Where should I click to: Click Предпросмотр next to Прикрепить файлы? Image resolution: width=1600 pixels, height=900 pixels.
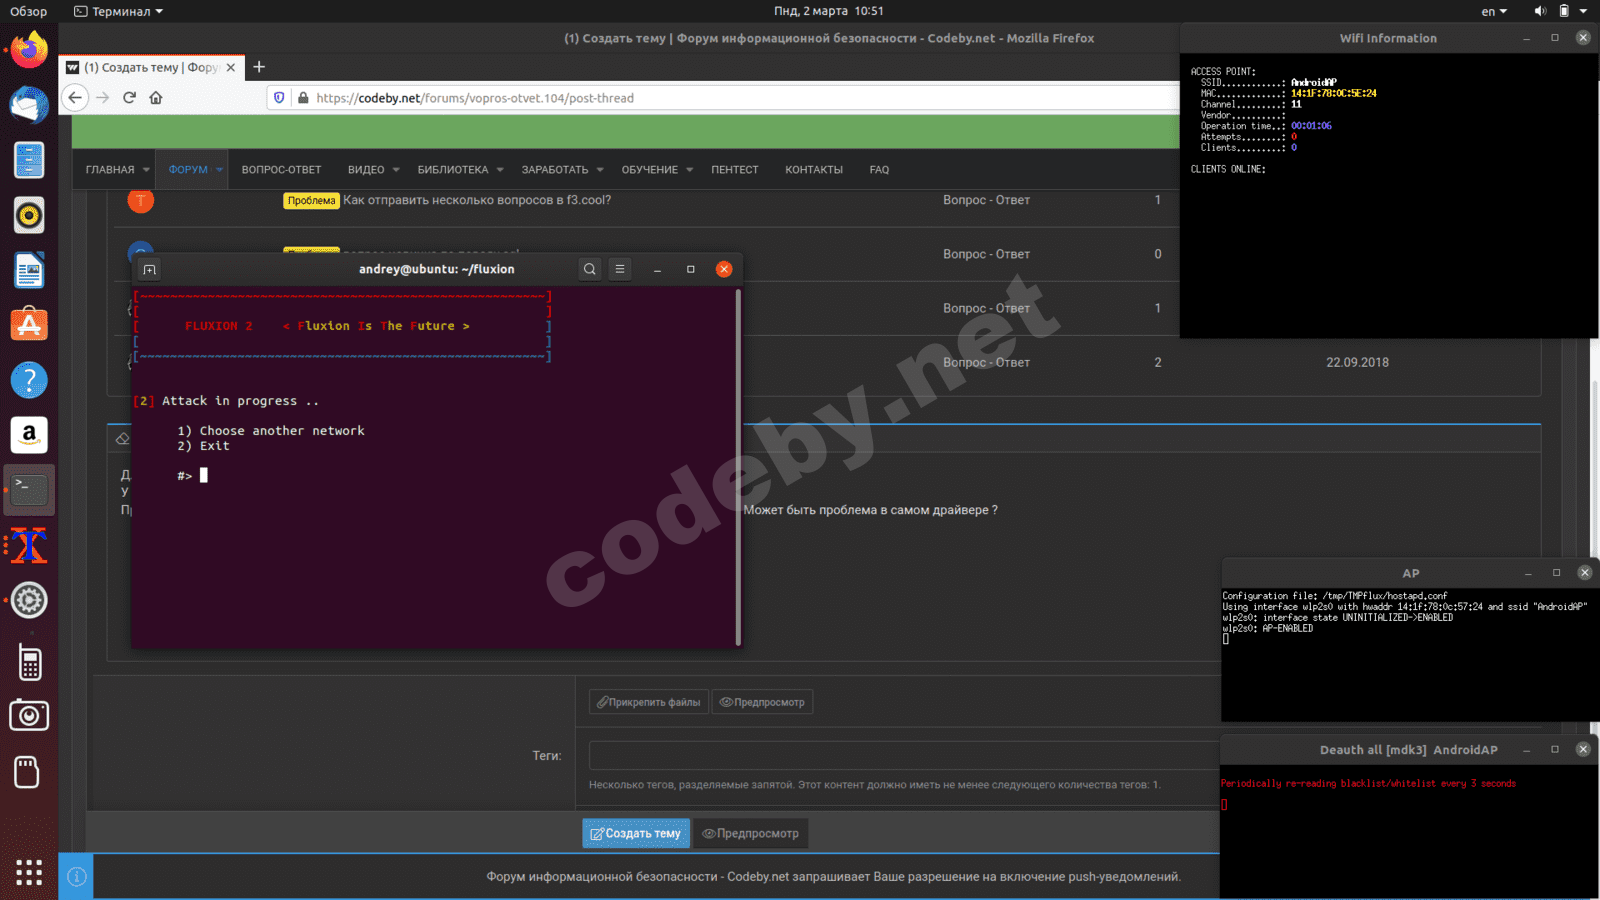(x=762, y=702)
